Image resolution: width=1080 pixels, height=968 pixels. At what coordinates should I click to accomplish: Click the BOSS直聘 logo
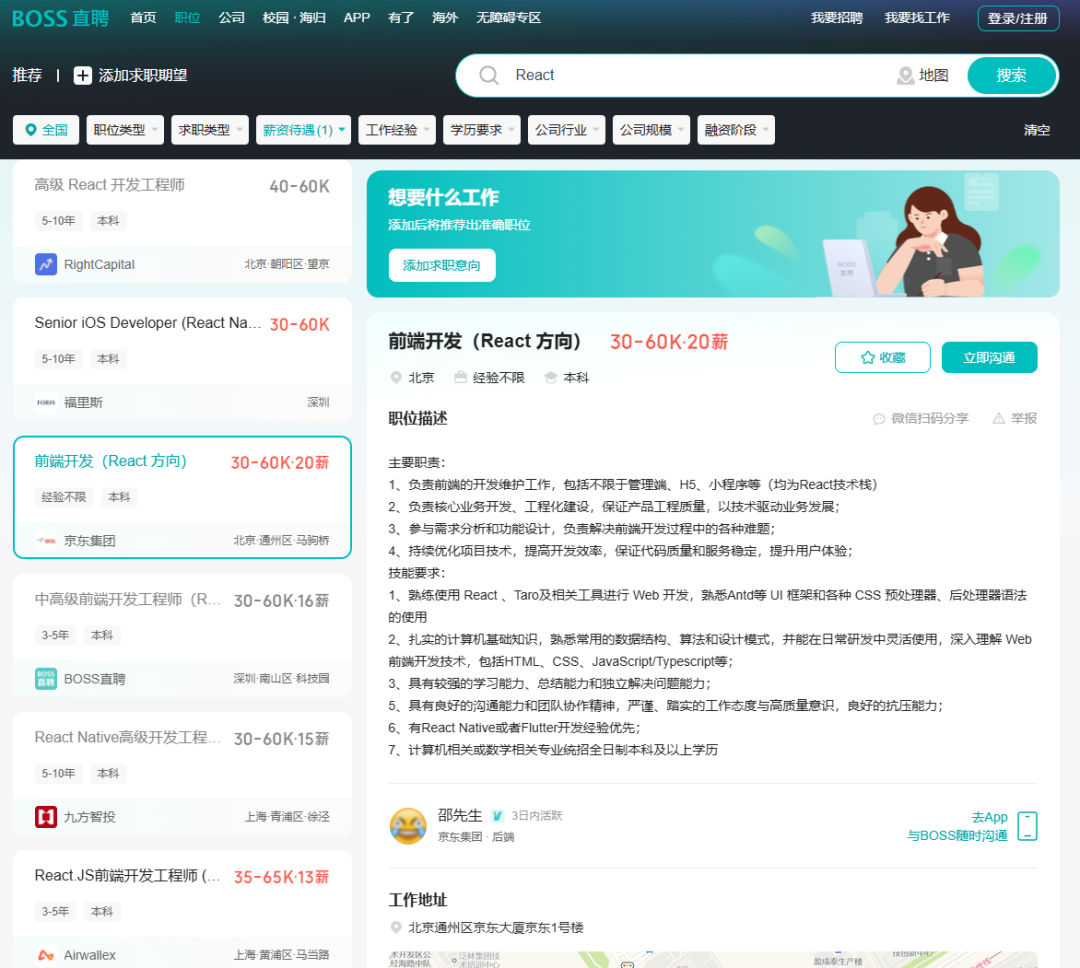59,18
